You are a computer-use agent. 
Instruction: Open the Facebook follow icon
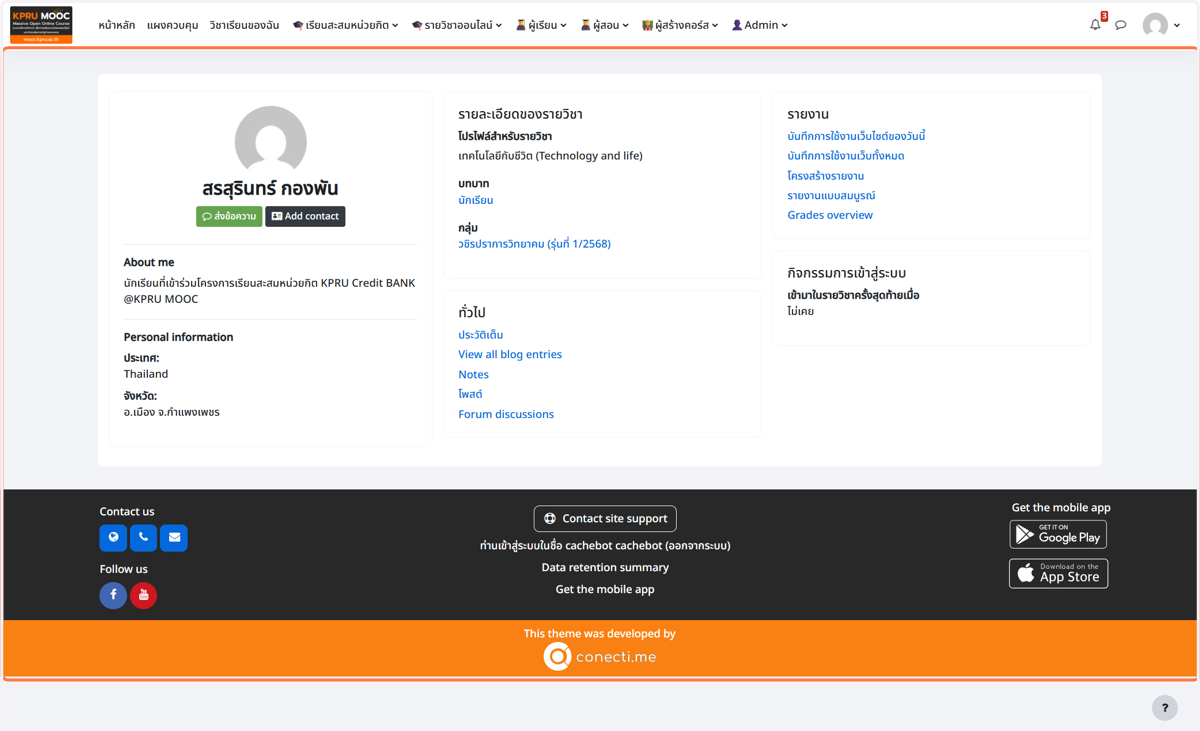pyautogui.click(x=113, y=595)
